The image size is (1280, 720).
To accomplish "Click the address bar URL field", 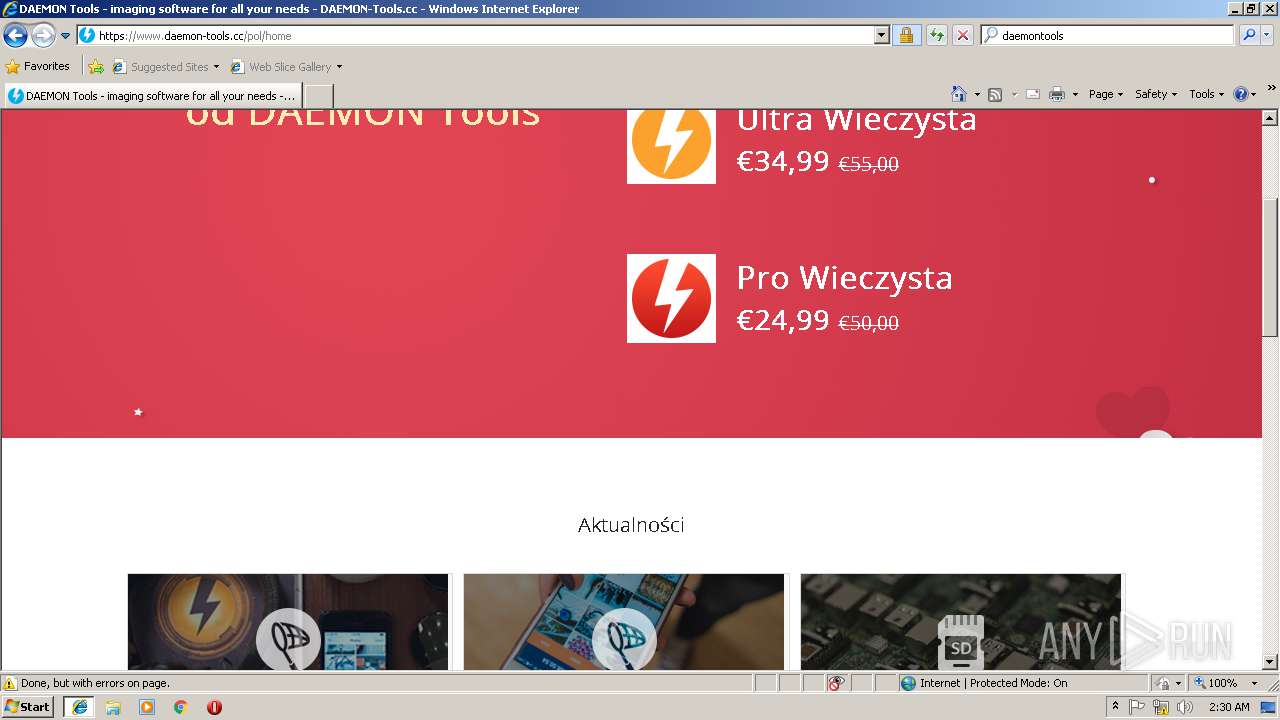I will (475, 35).
